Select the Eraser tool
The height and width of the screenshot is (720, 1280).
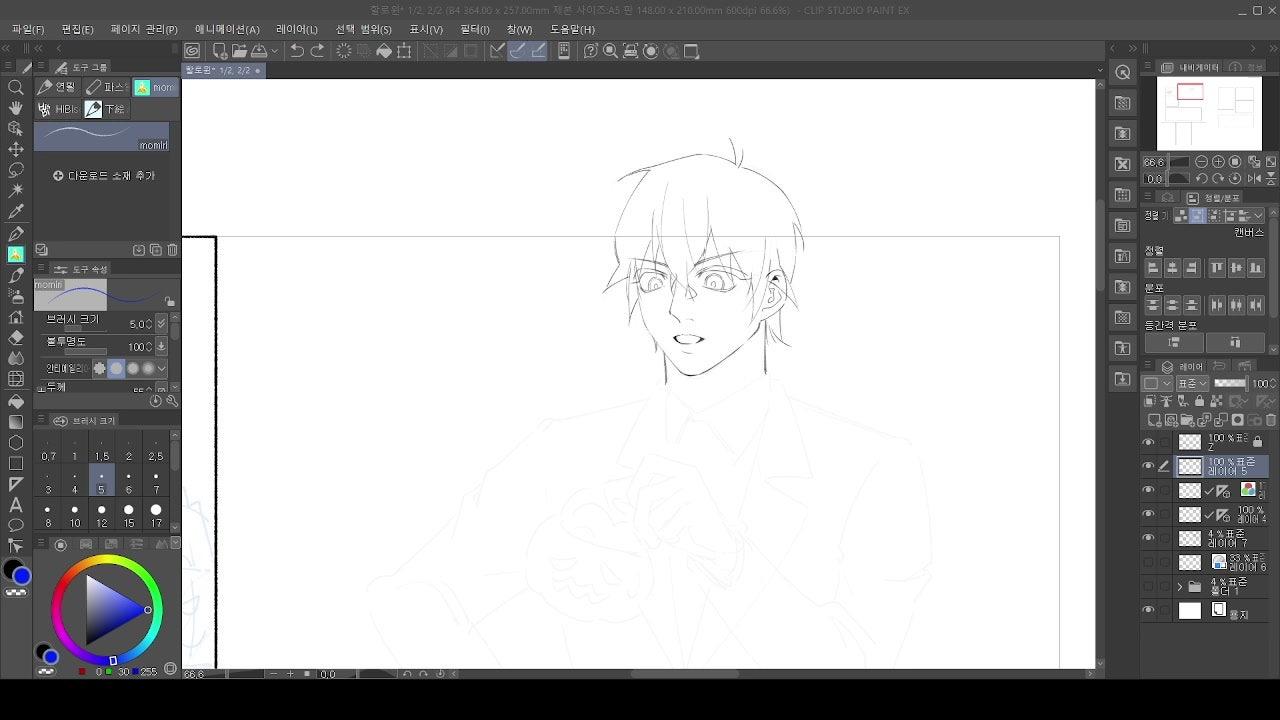[x=16, y=338]
